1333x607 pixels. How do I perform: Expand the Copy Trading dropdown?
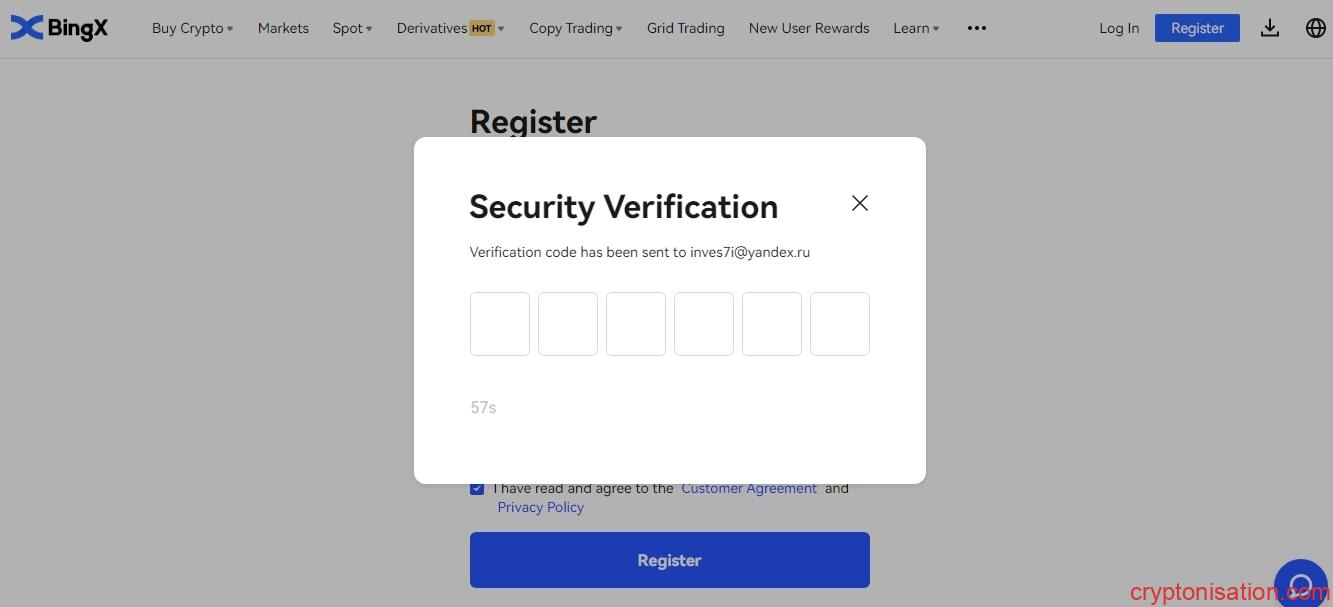point(575,28)
